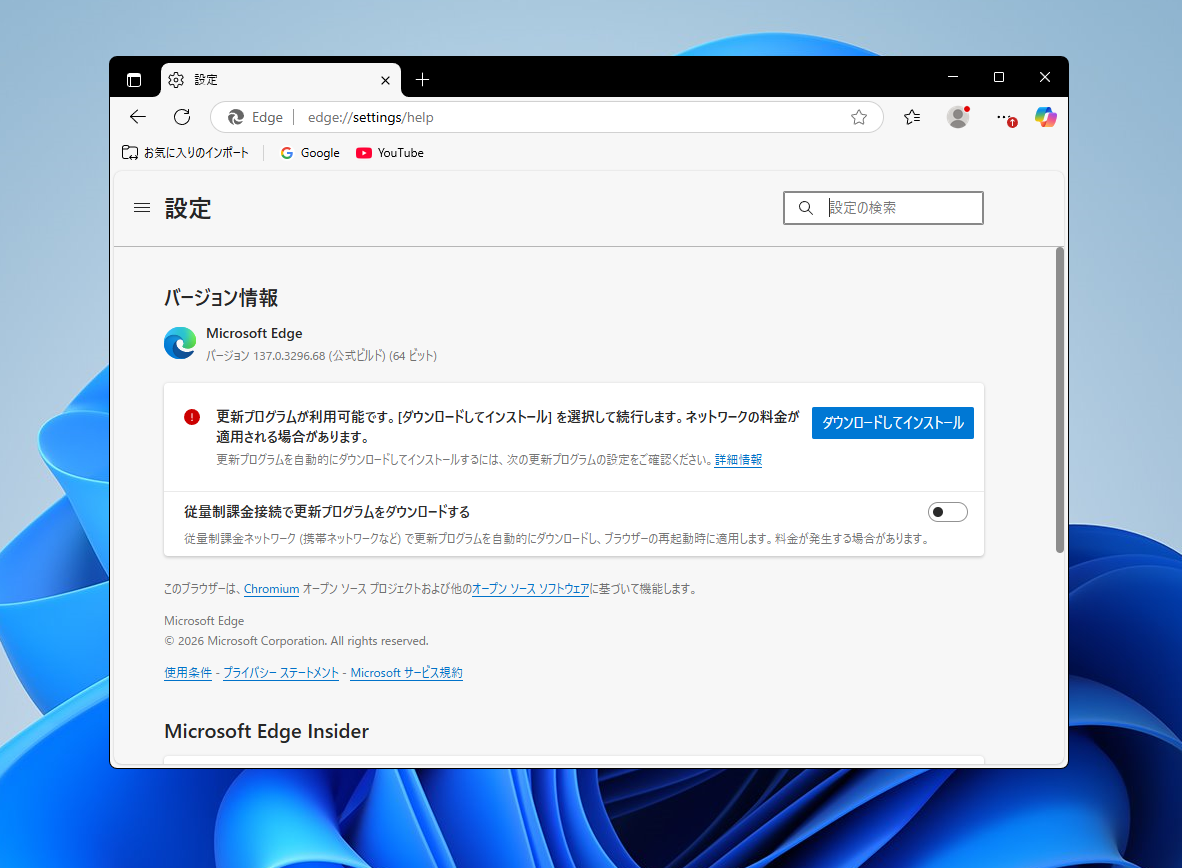Launch Copilot from the toolbar icon
This screenshot has height=868, width=1182.
click(x=1046, y=117)
